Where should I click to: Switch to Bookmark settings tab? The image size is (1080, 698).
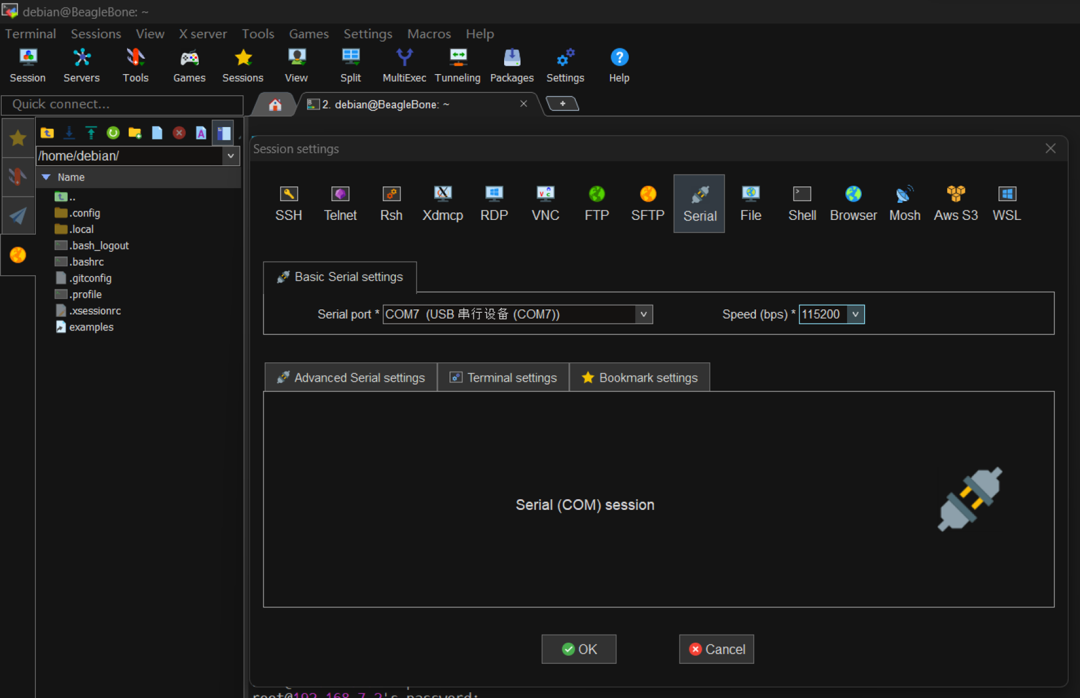[640, 378]
